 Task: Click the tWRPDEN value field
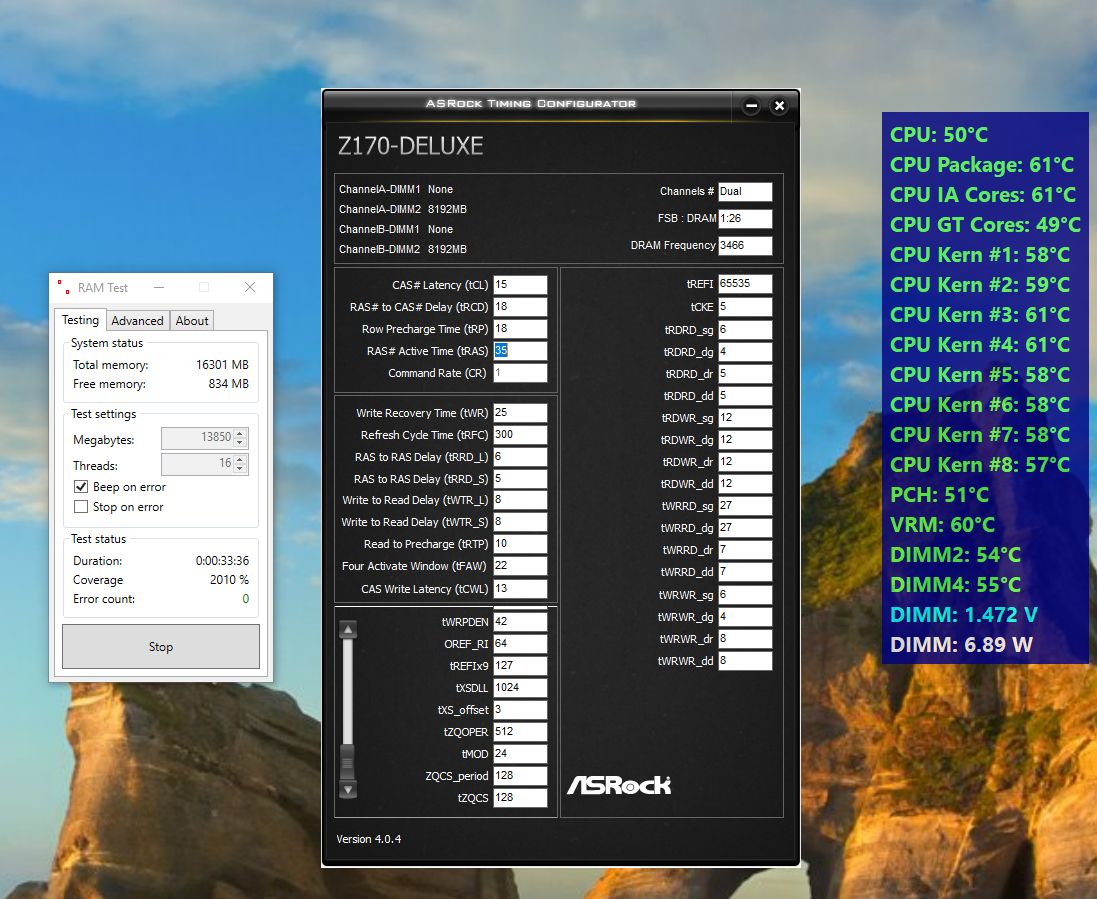[520, 622]
